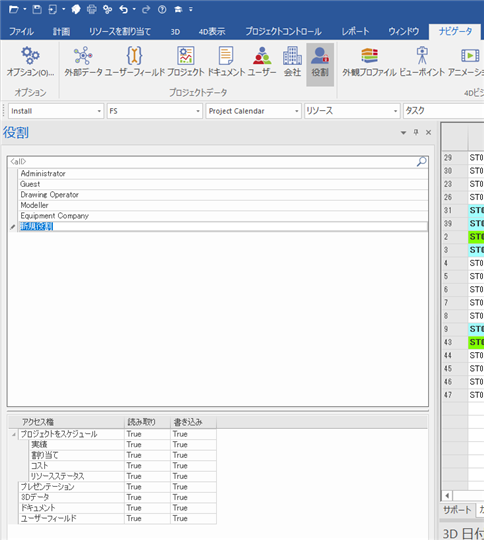This screenshot has width=484, height=540.
Task: Click 書き込み True for コスト
Action: point(193,466)
